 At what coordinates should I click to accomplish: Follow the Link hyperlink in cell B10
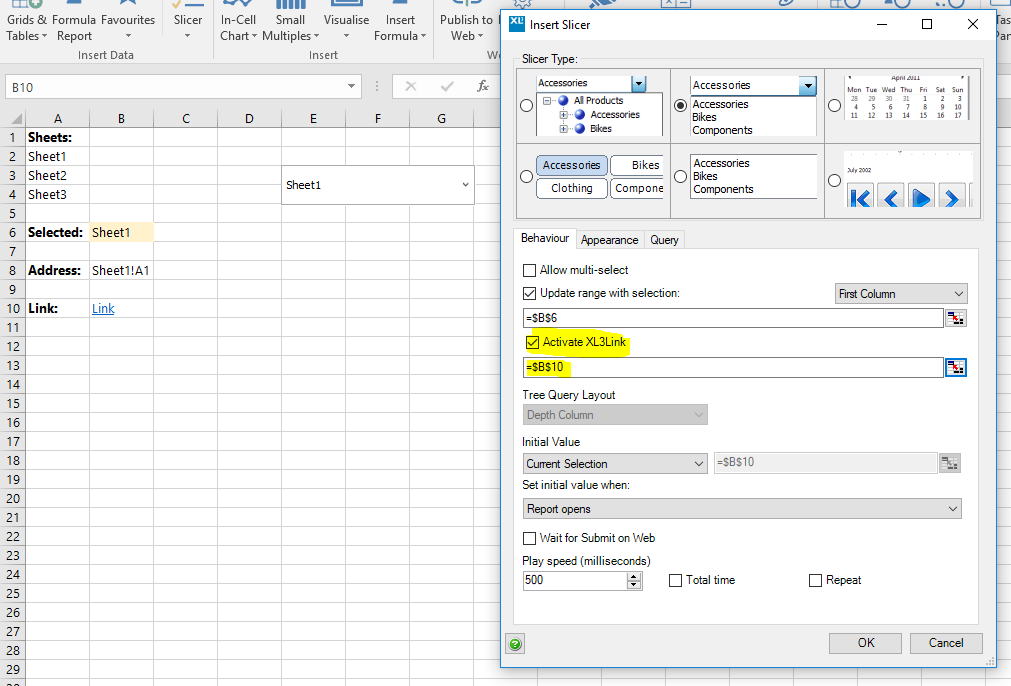103,309
